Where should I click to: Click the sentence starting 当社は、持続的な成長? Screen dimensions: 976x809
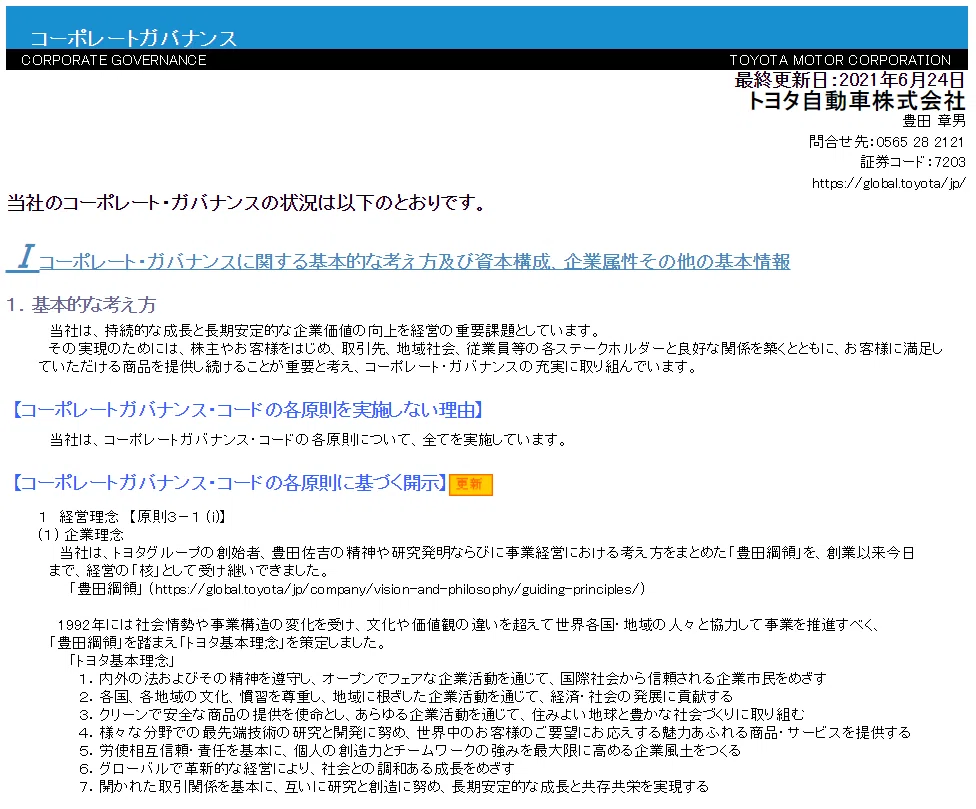click(x=326, y=330)
